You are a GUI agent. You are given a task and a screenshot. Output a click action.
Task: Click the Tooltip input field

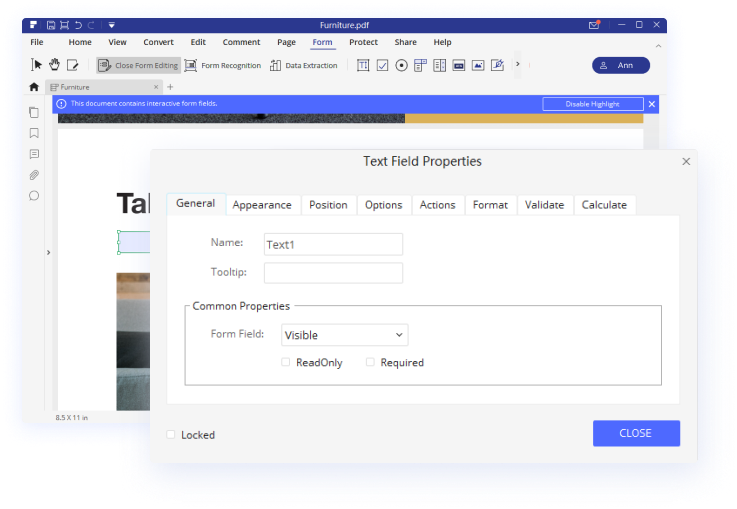333,273
